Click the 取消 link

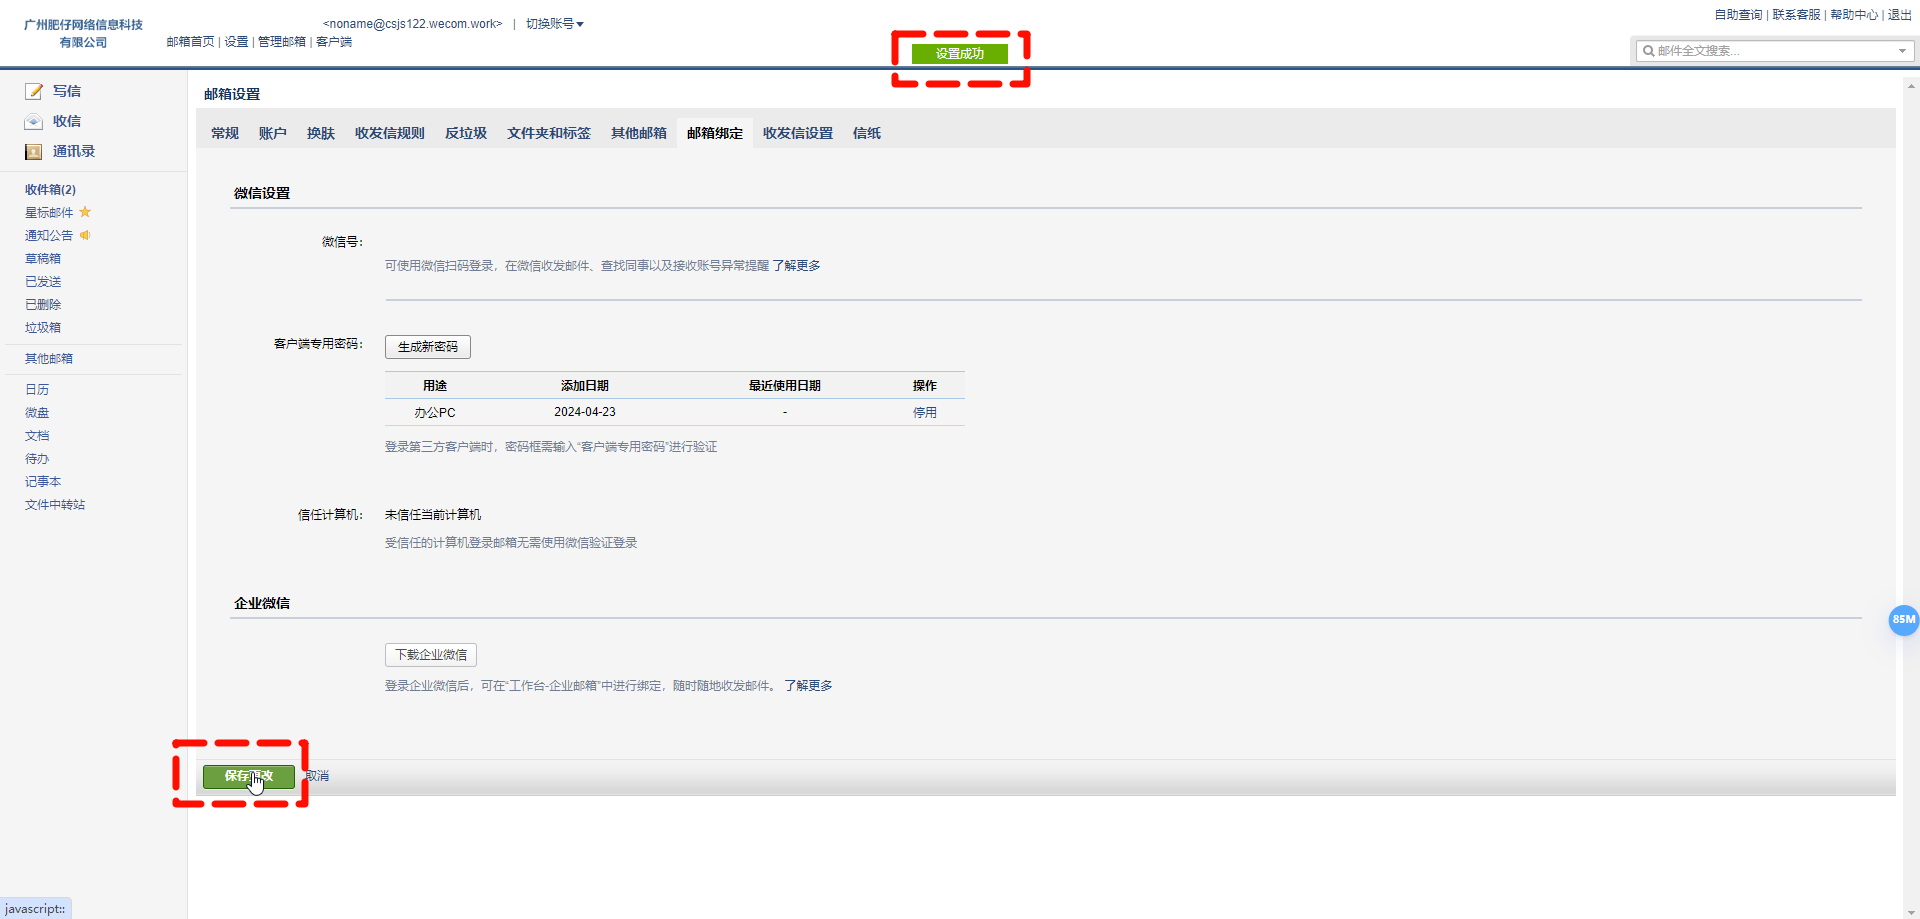317,776
